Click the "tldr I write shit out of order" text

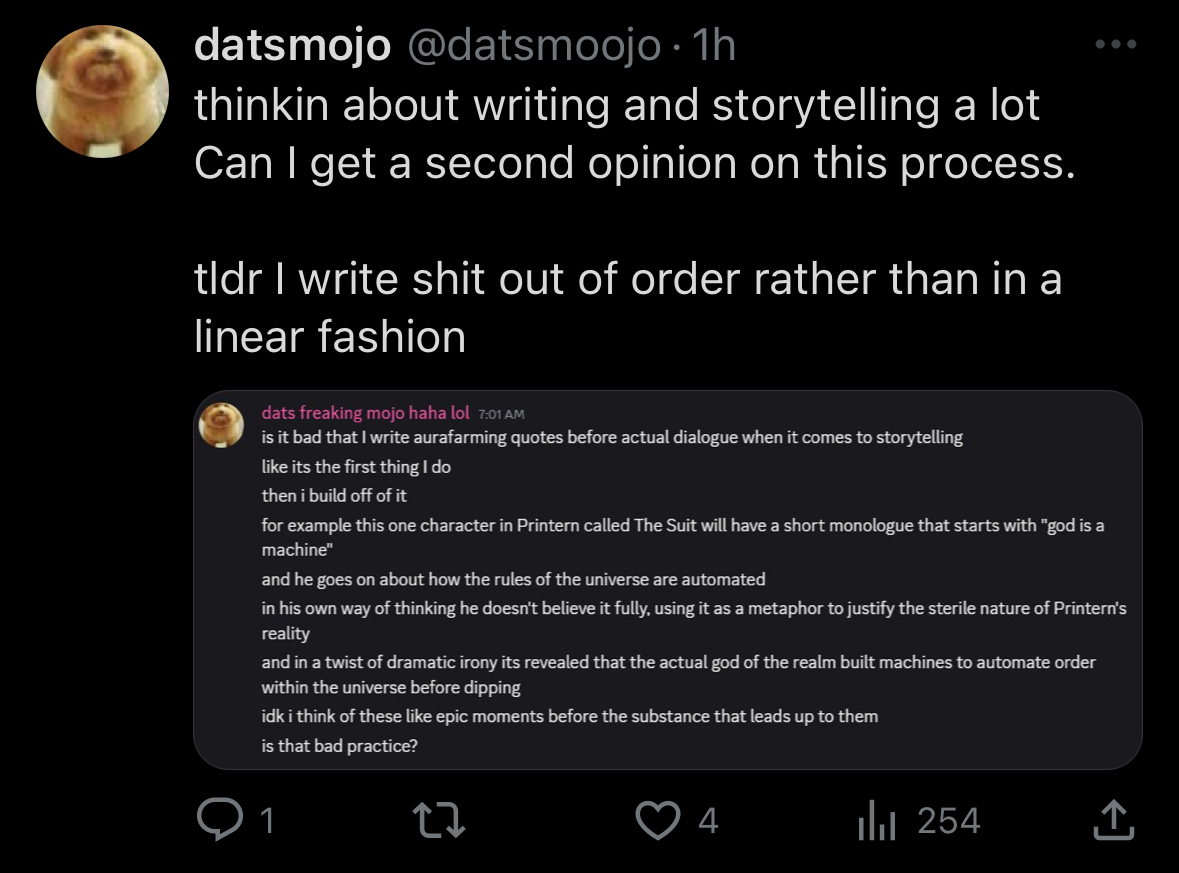pyautogui.click(x=627, y=280)
